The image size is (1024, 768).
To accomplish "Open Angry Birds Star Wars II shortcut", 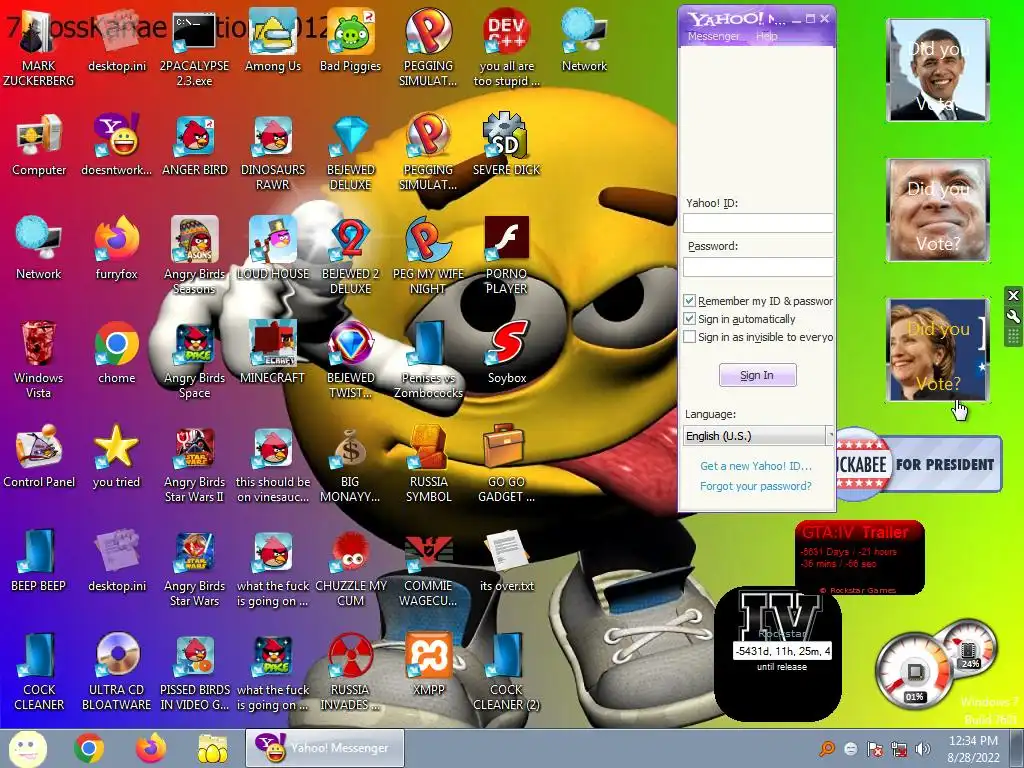I will [x=195, y=464].
